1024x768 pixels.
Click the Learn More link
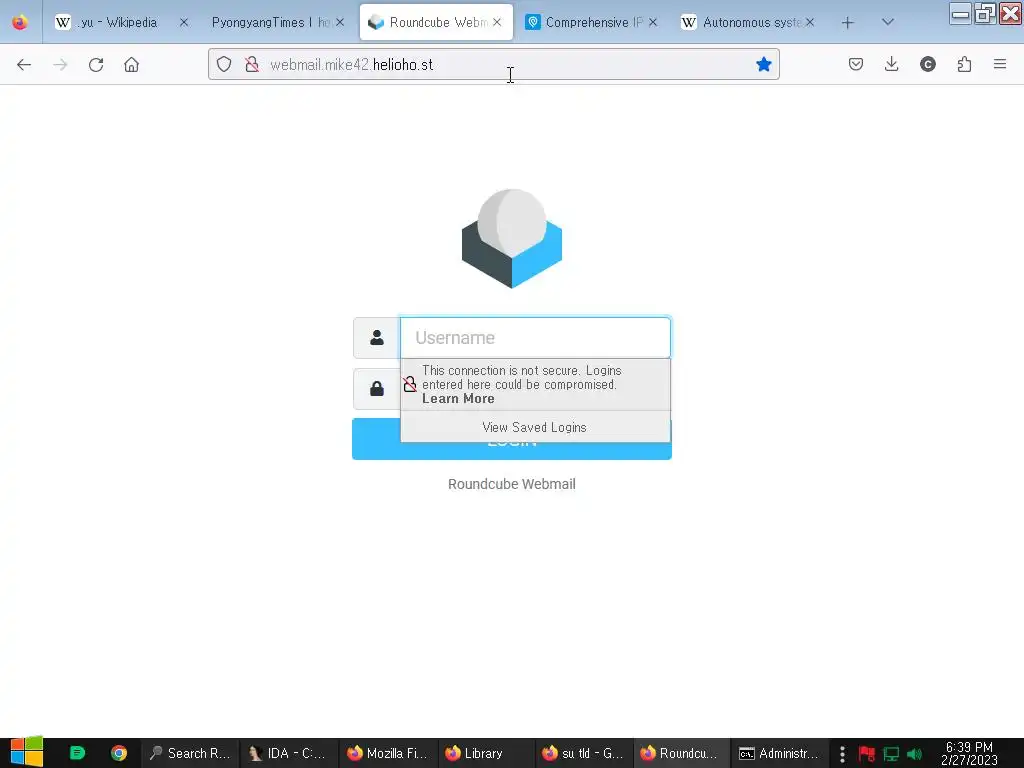[x=458, y=399]
